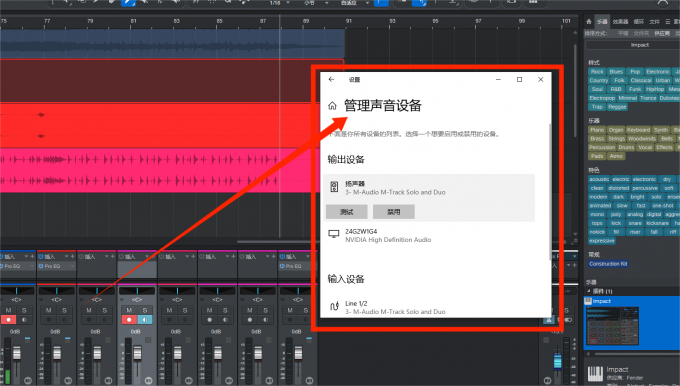Sort browser by 供应商
This screenshot has height=386, width=680.
pyautogui.click(x=662, y=33)
